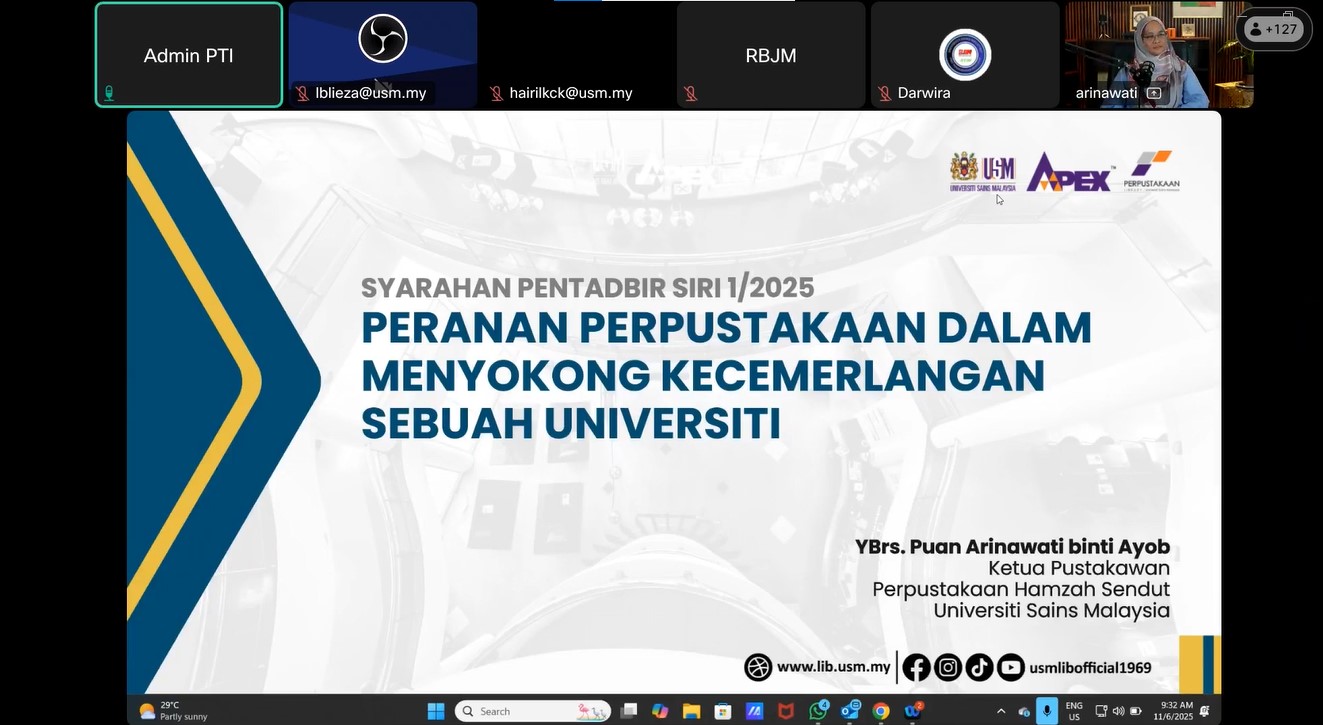
Task: Open Outlook in the taskbar
Action: [x=850, y=711]
